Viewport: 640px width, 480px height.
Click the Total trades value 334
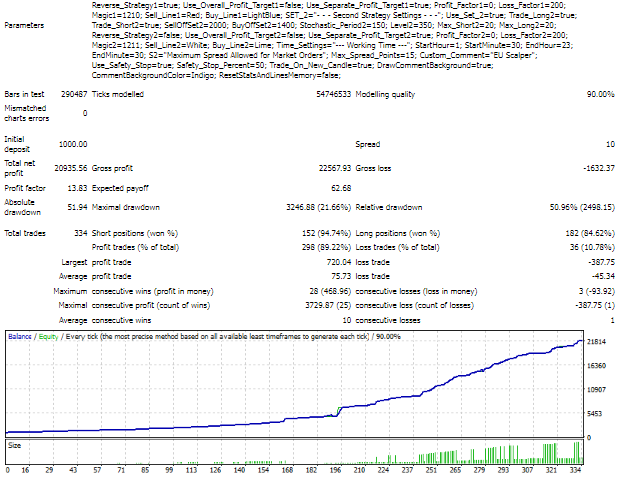point(80,233)
